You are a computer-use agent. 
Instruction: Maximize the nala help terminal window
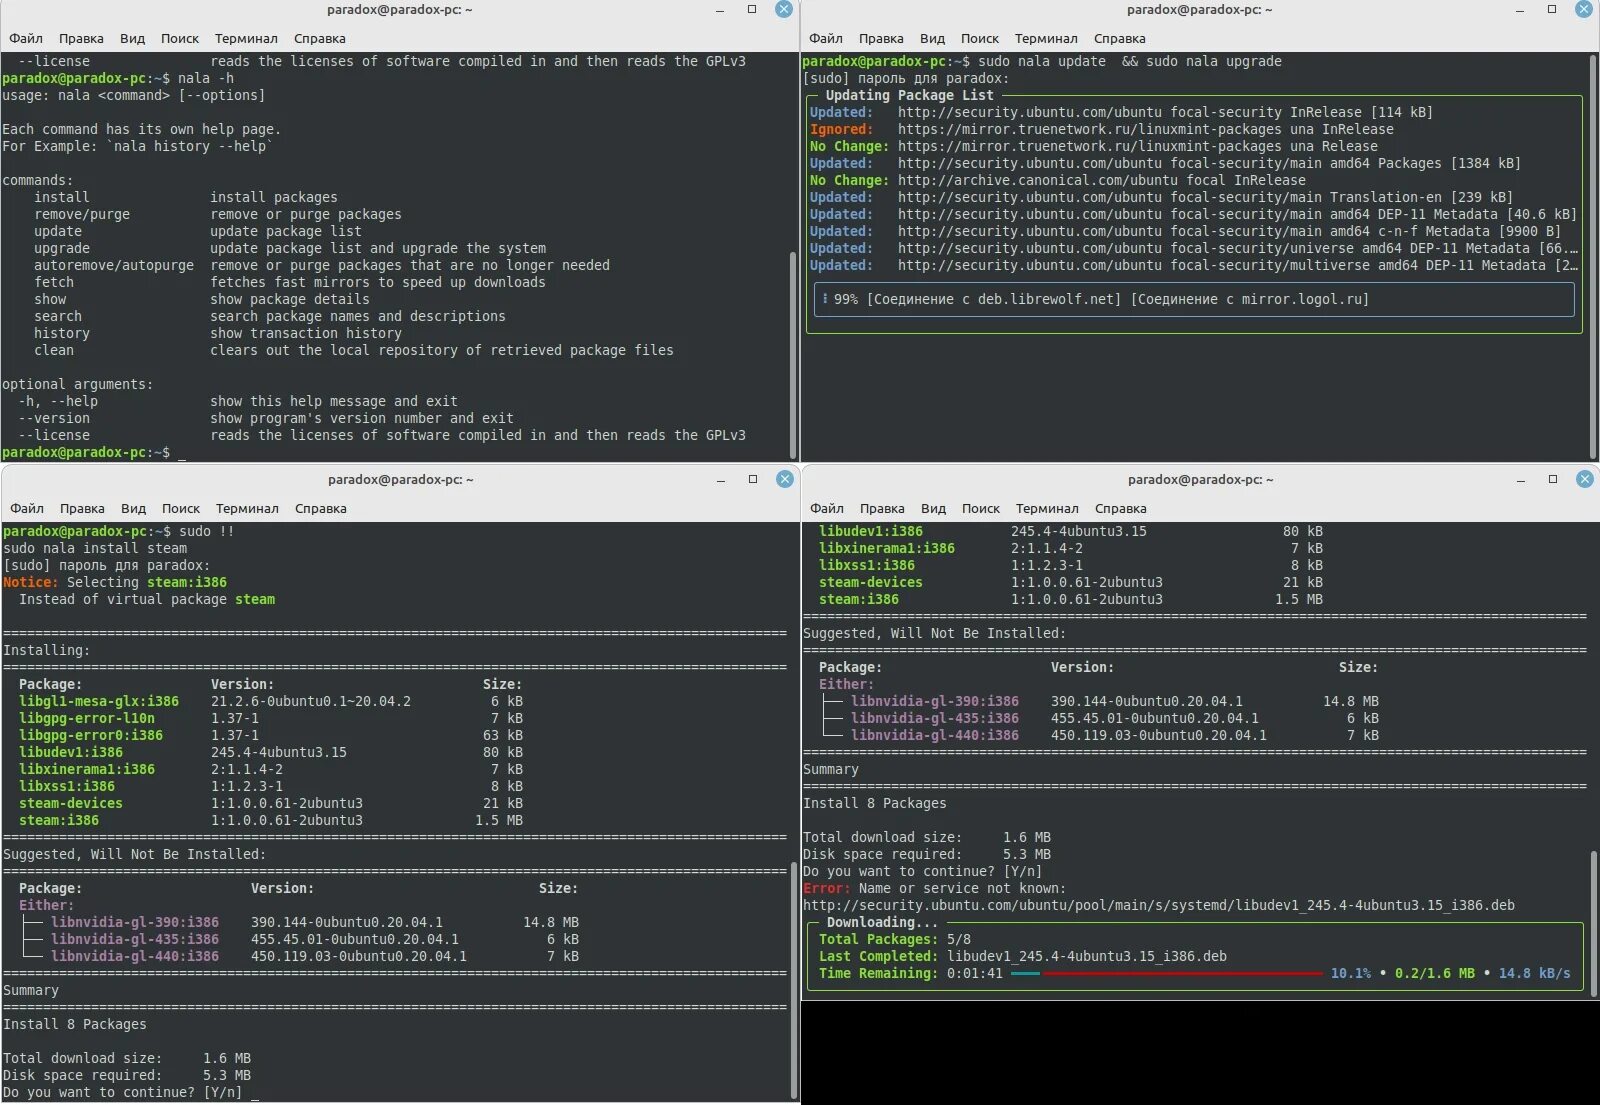tap(752, 9)
